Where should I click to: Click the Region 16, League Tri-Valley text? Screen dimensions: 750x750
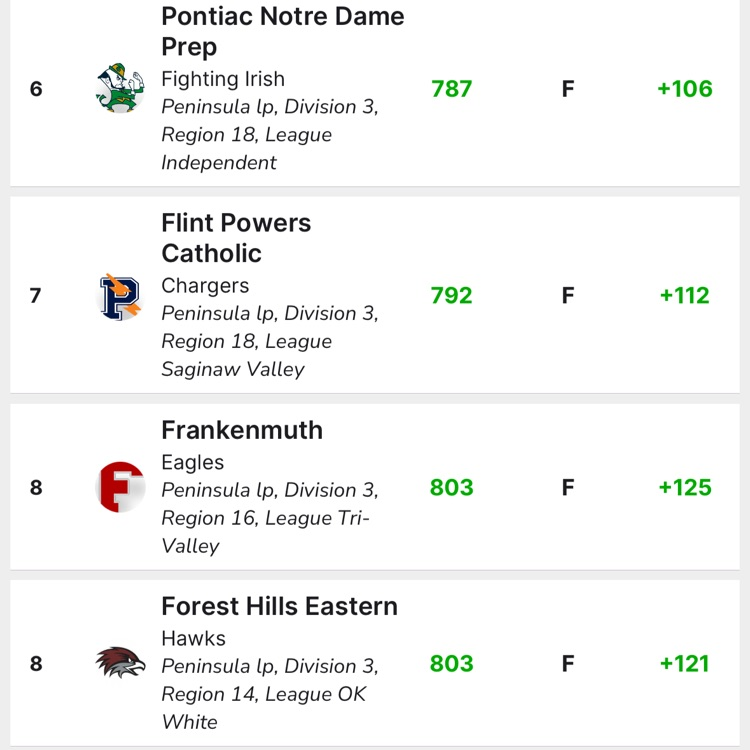265,532
